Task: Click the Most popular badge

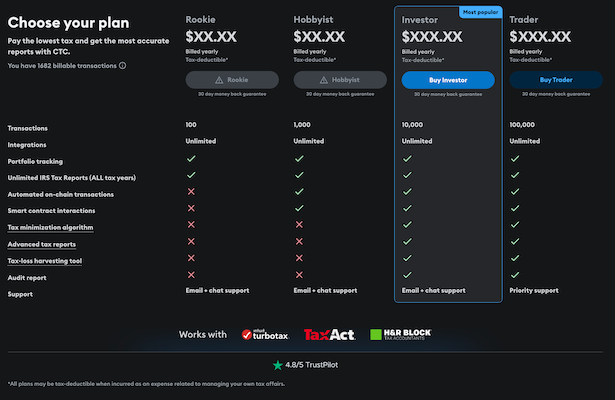Action: click(480, 12)
